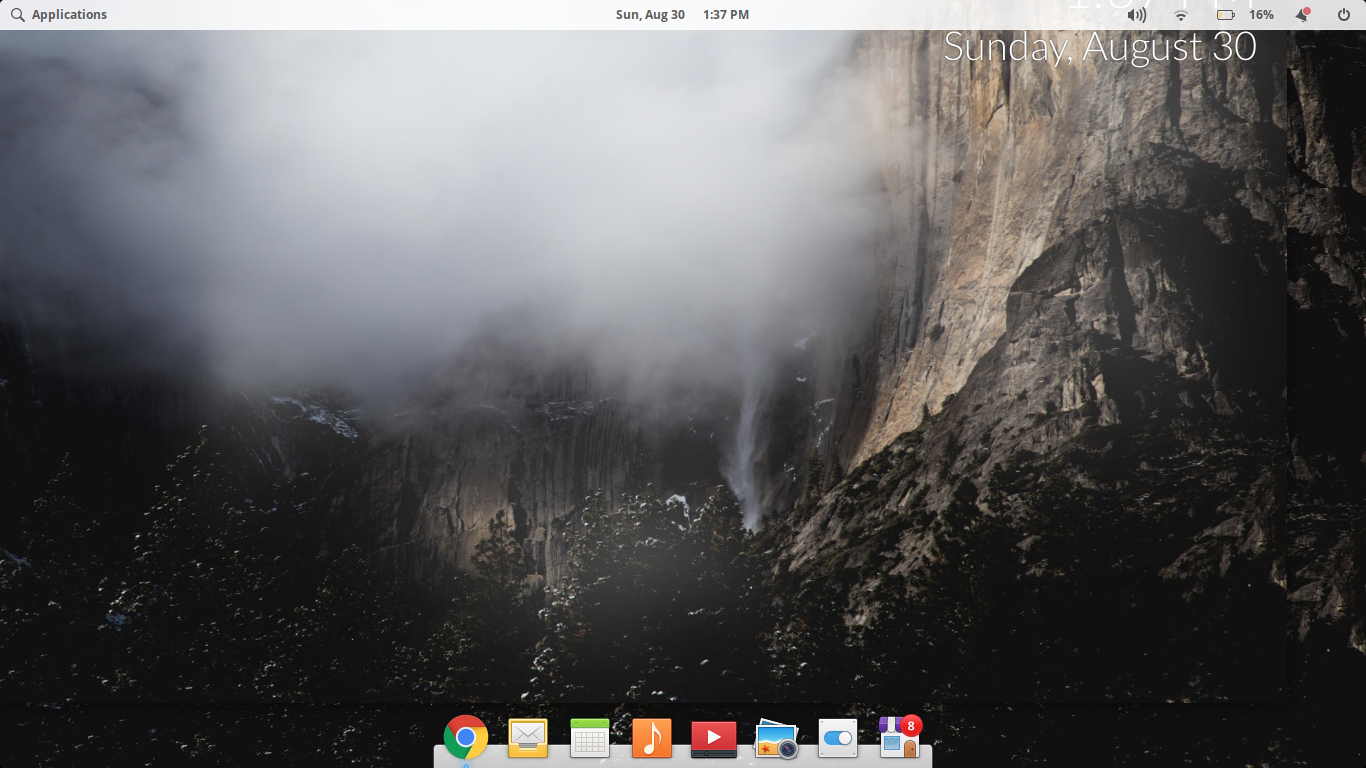Open the calendar via Sun, Aug 30
This screenshot has width=1366, height=768.
[651, 14]
